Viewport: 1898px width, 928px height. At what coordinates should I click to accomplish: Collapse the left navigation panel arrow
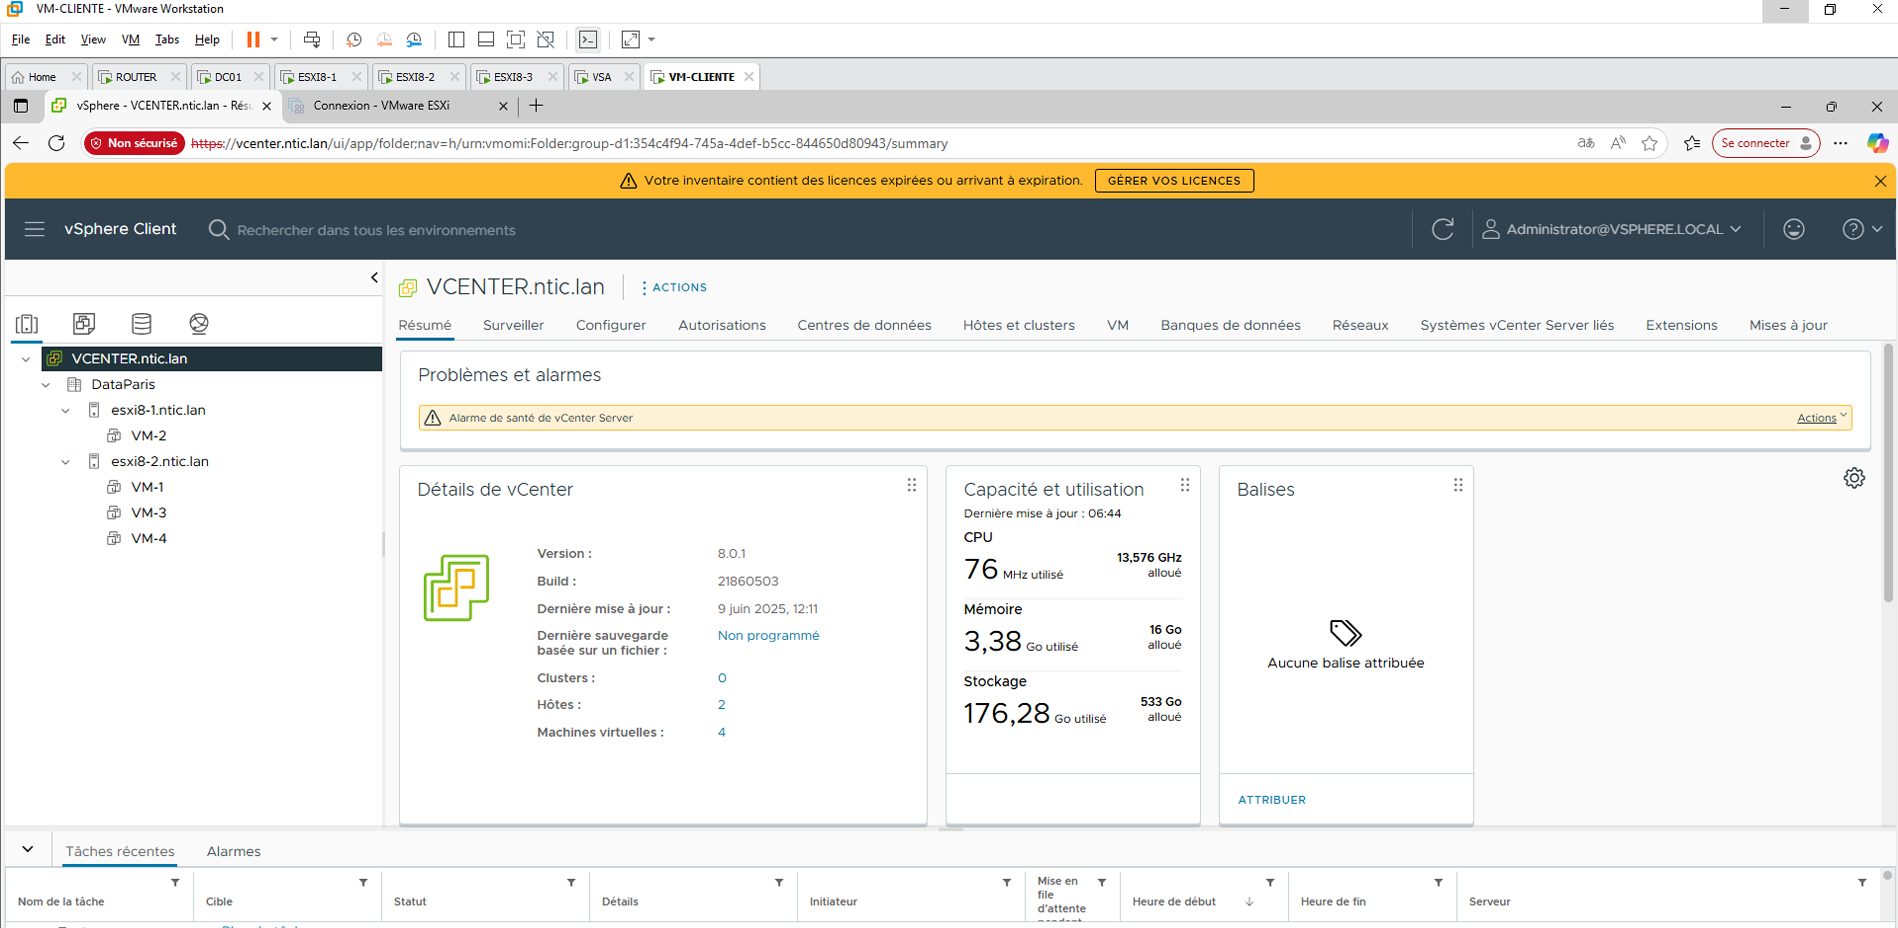tap(374, 277)
